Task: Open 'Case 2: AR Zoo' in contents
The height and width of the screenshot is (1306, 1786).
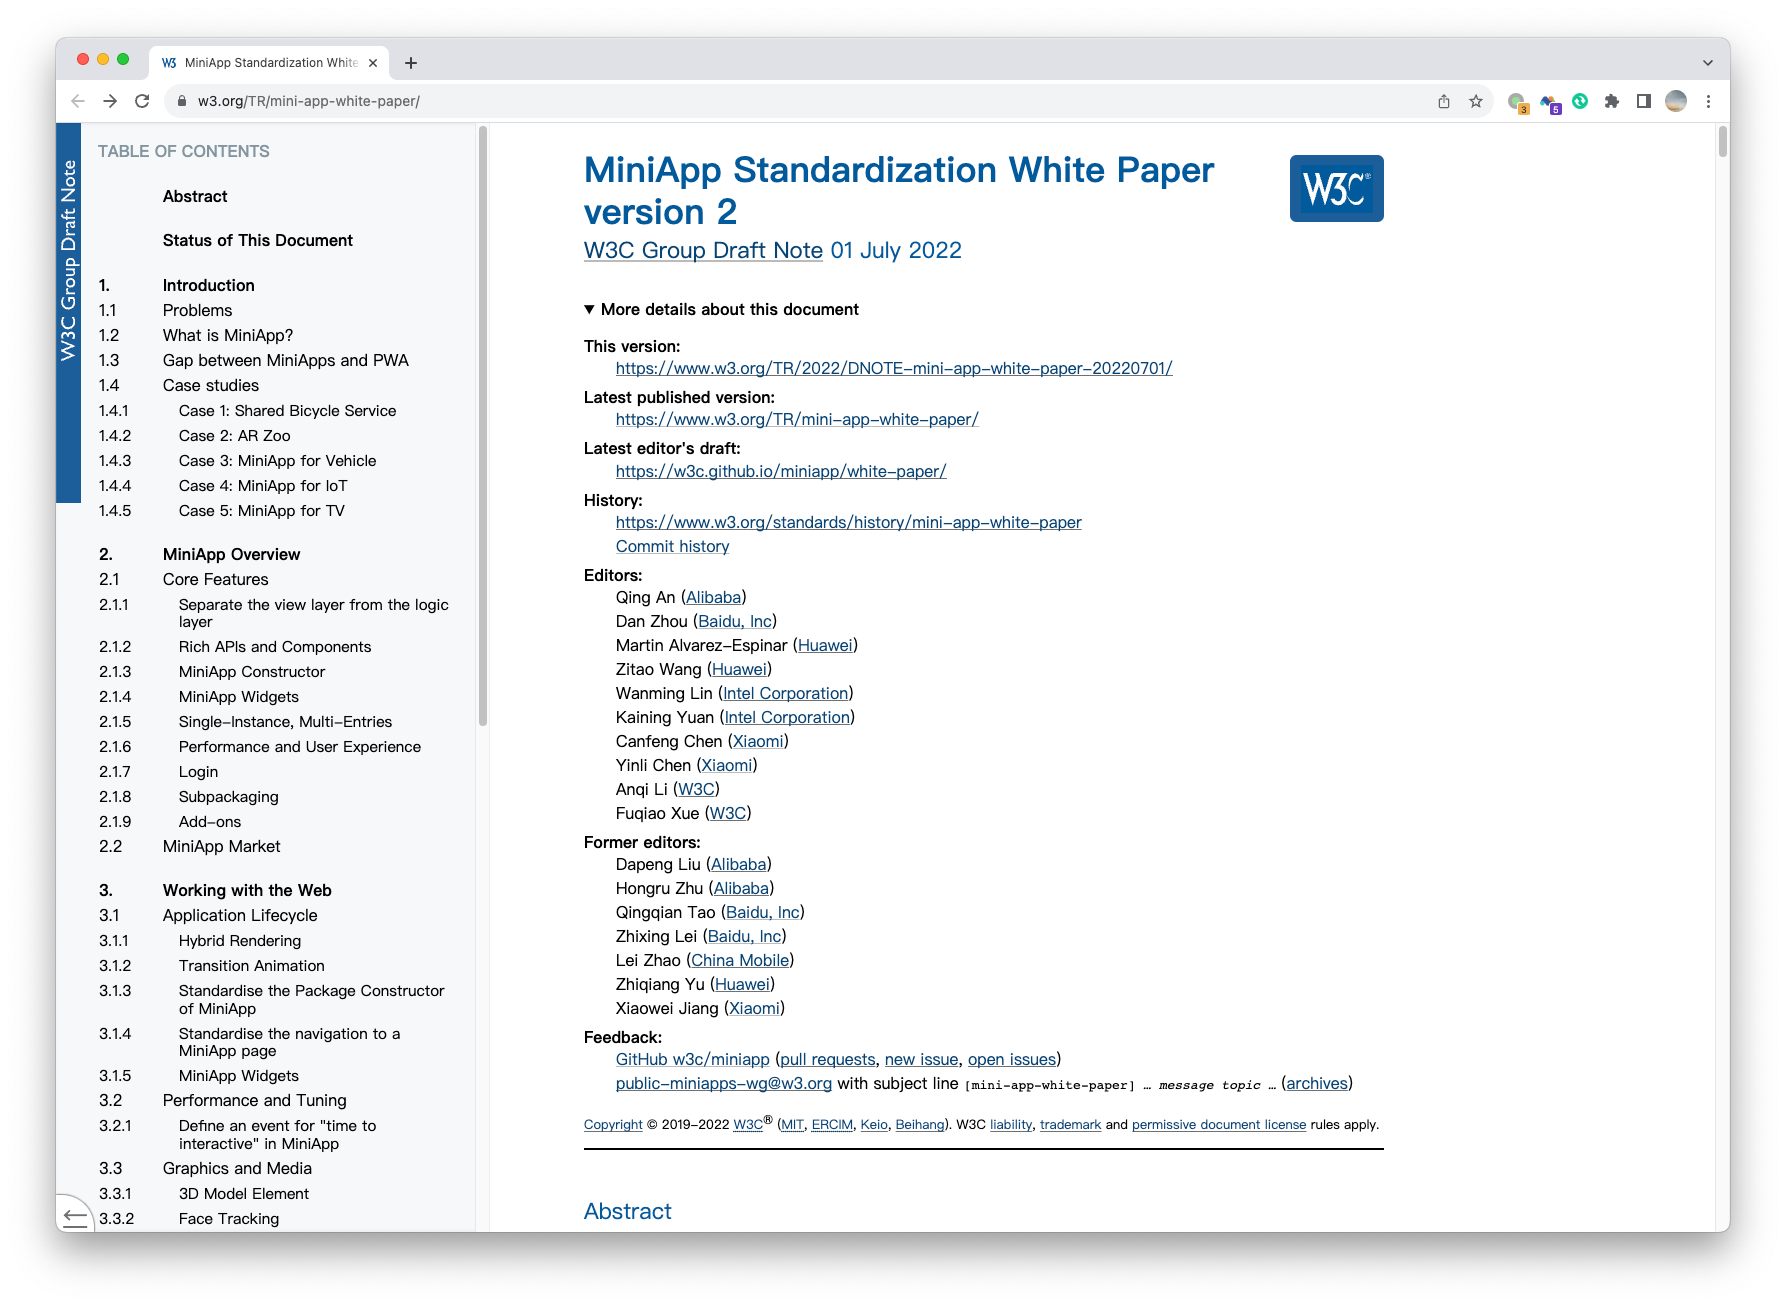Action: click(x=234, y=436)
